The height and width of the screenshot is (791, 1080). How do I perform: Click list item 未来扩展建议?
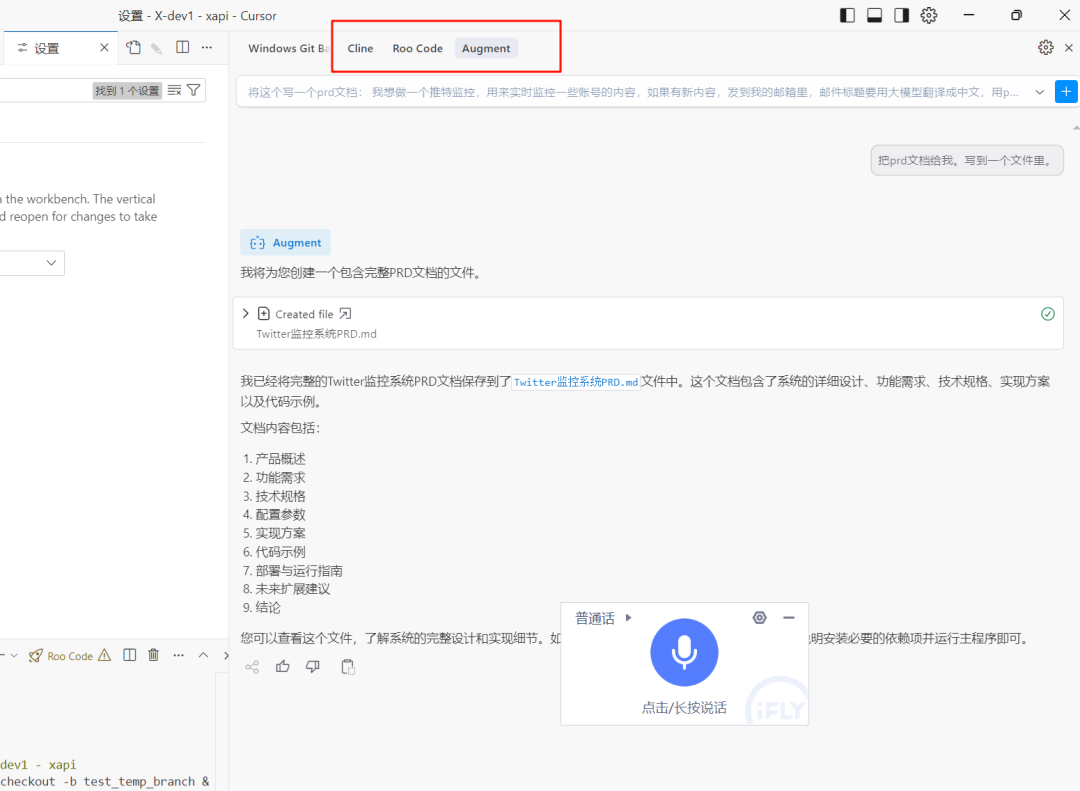coord(293,589)
